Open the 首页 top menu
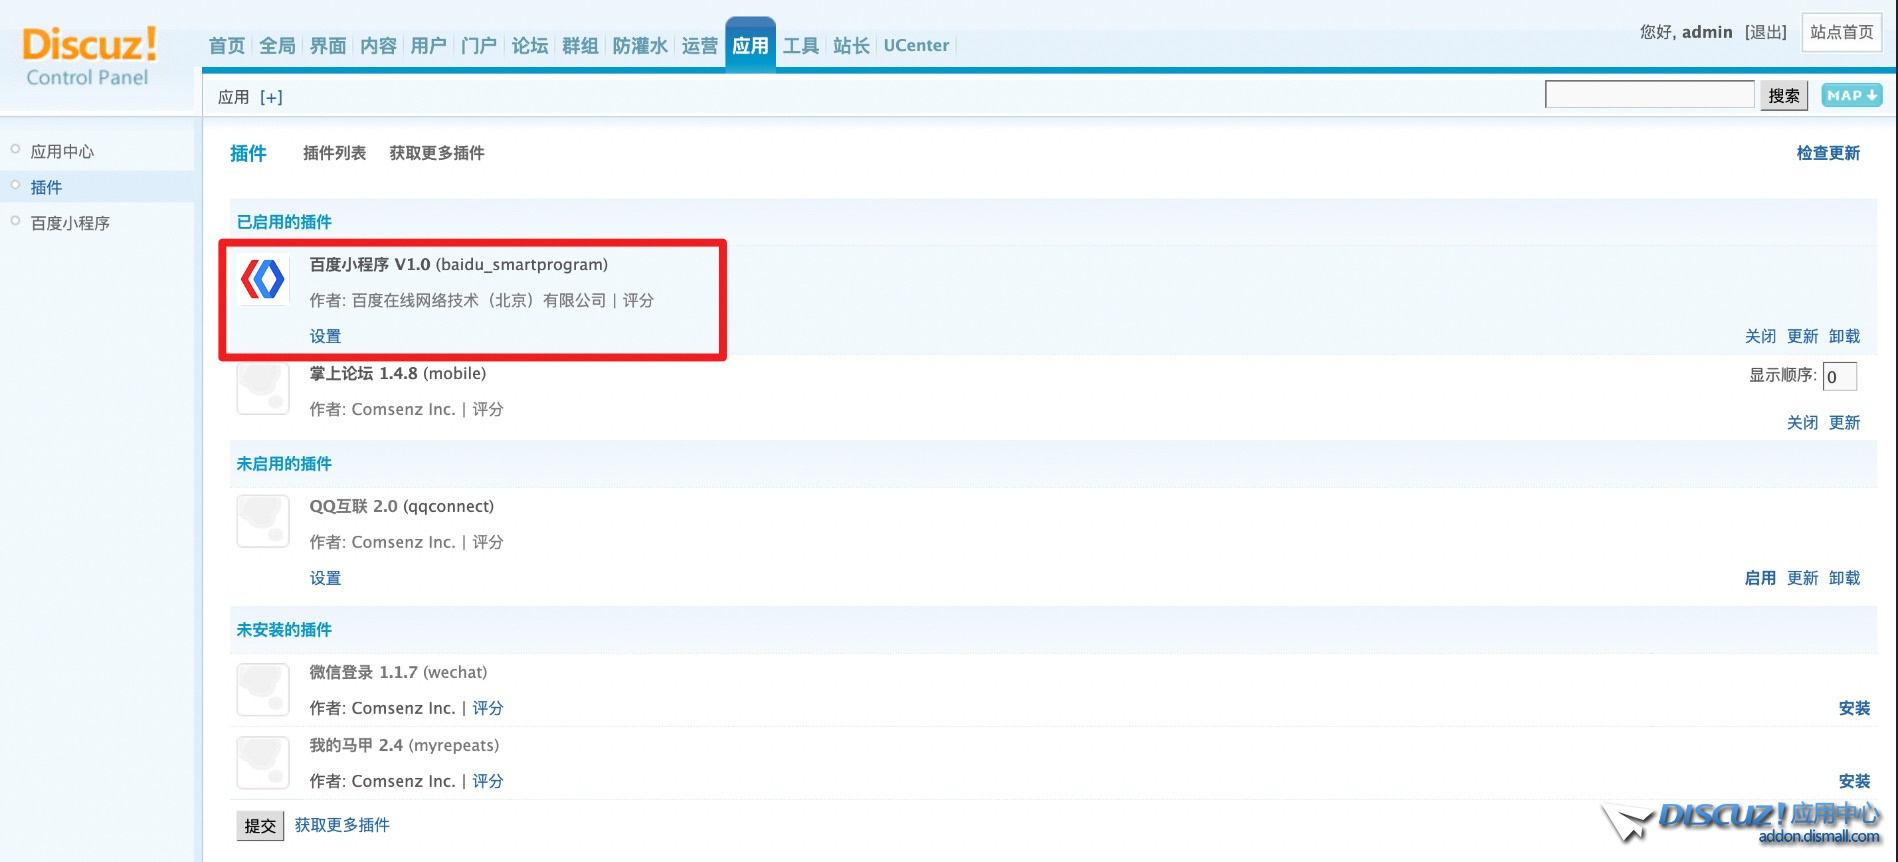Image resolution: width=1898 pixels, height=862 pixels. pyautogui.click(x=227, y=46)
